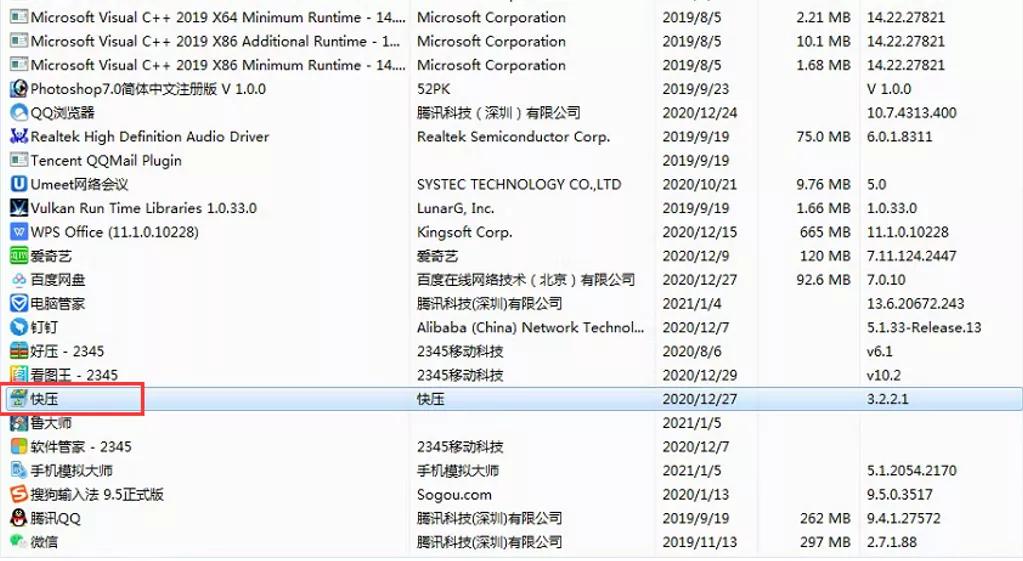This screenshot has height=561, width=1023.
Task: Click the 腾讯QQ penguin icon
Action: [20, 518]
